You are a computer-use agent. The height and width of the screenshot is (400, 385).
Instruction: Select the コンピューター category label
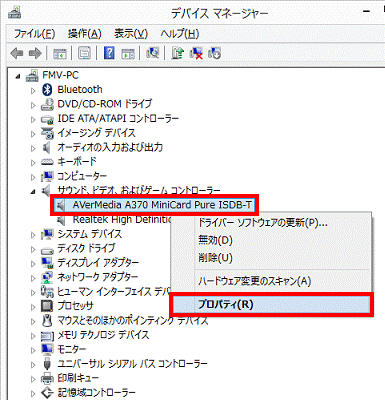point(82,176)
